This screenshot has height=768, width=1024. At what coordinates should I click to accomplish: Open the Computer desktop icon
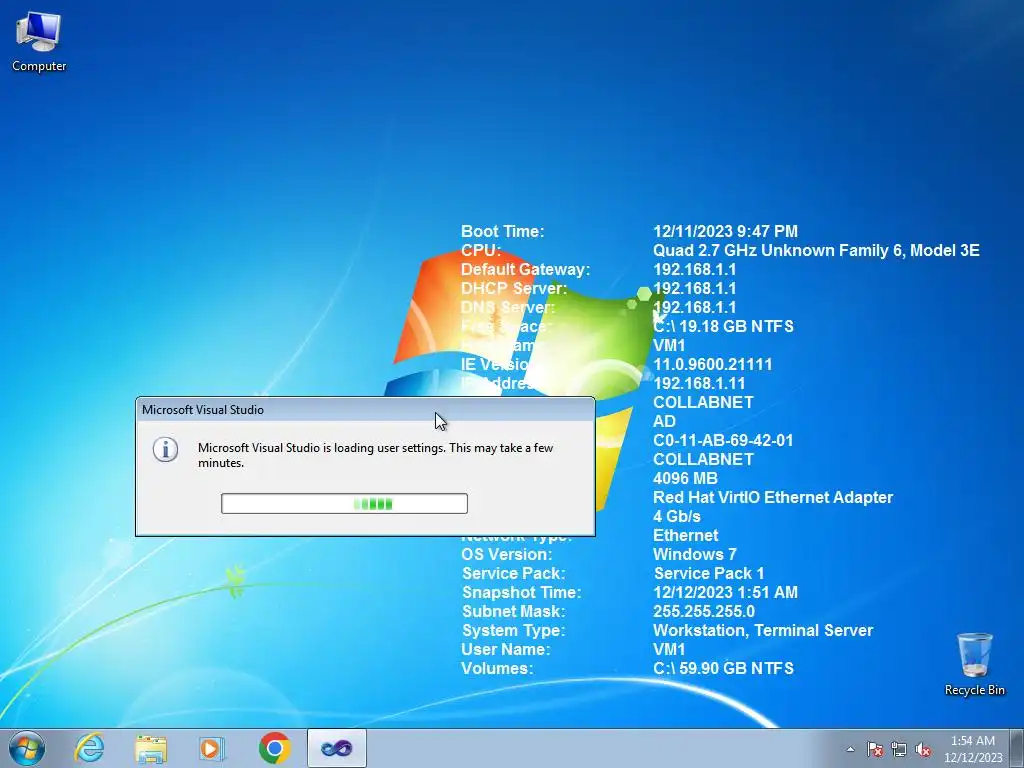[39, 42]
